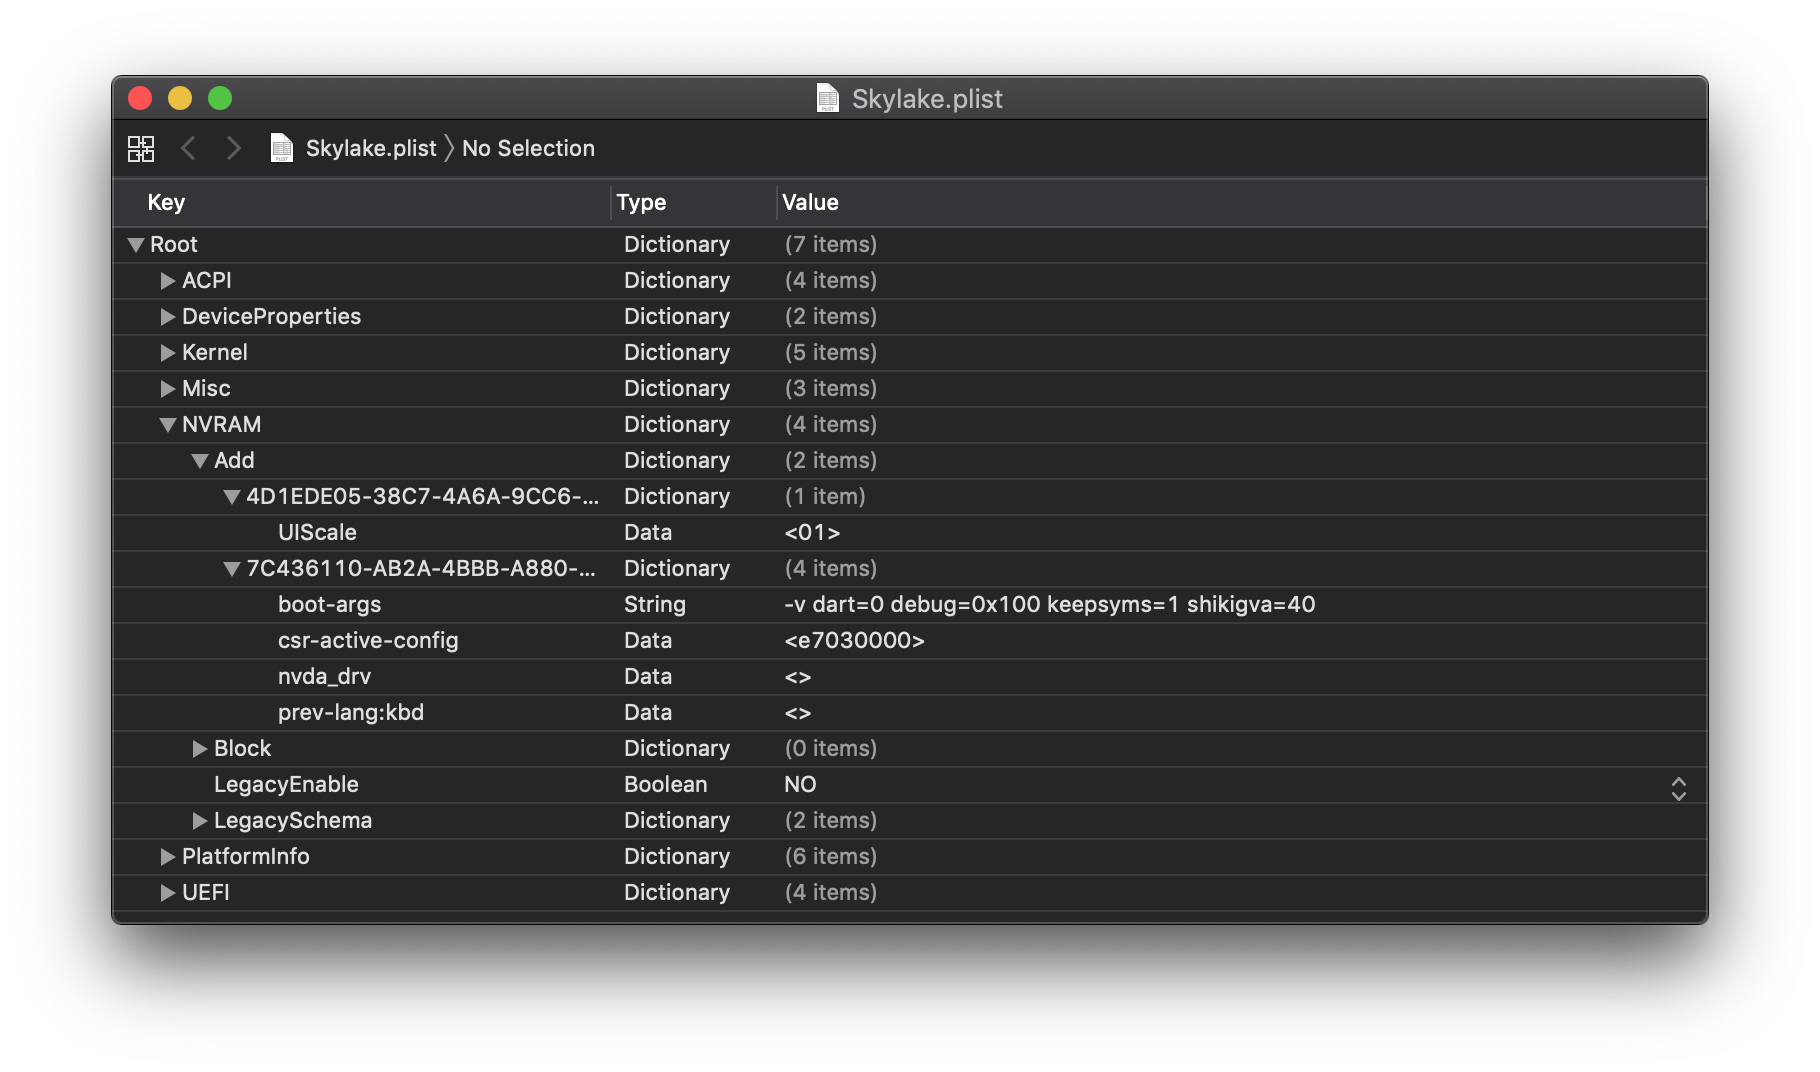This screenshot has width=1820, height=1072.
Task: Click the Type column header
Action: click(x=641, y=202)
